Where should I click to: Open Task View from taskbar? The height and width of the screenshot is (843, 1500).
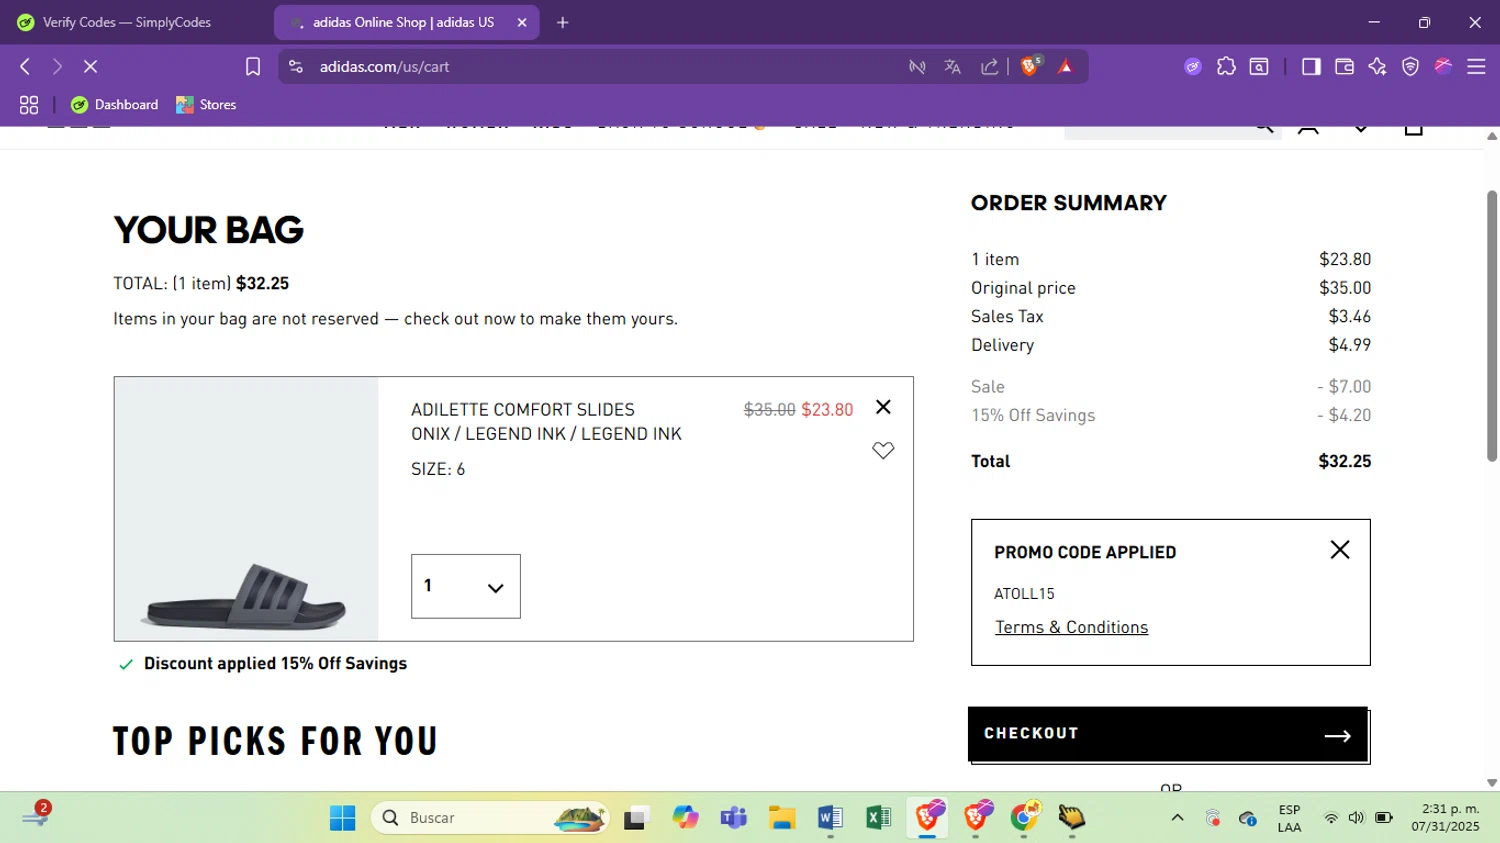pos(637,818)
